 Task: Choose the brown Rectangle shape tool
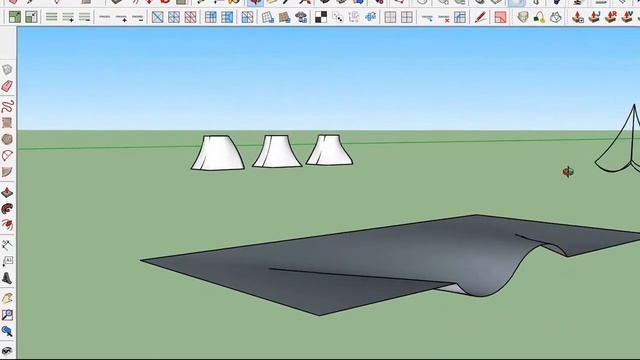coord(7,122)
